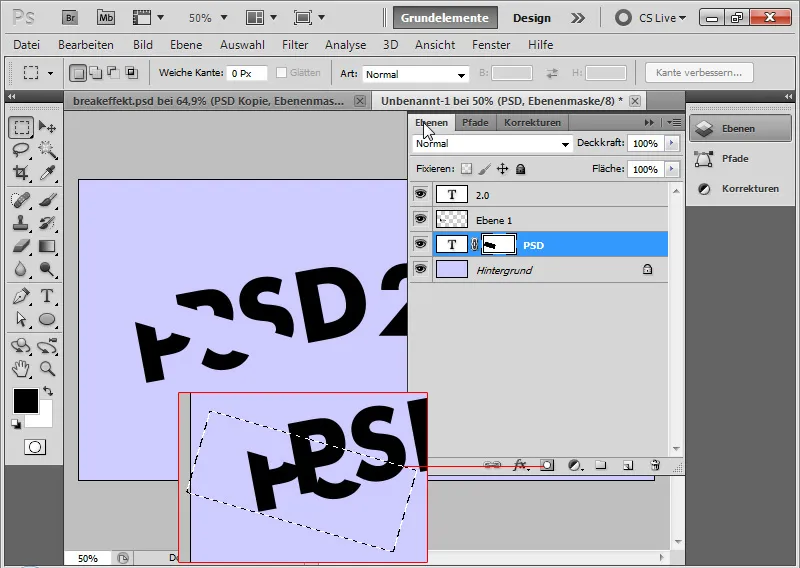Viewport: 800px width, 568px height.
Task: Show more workspaces with double arrow
Action: point(578,18)
